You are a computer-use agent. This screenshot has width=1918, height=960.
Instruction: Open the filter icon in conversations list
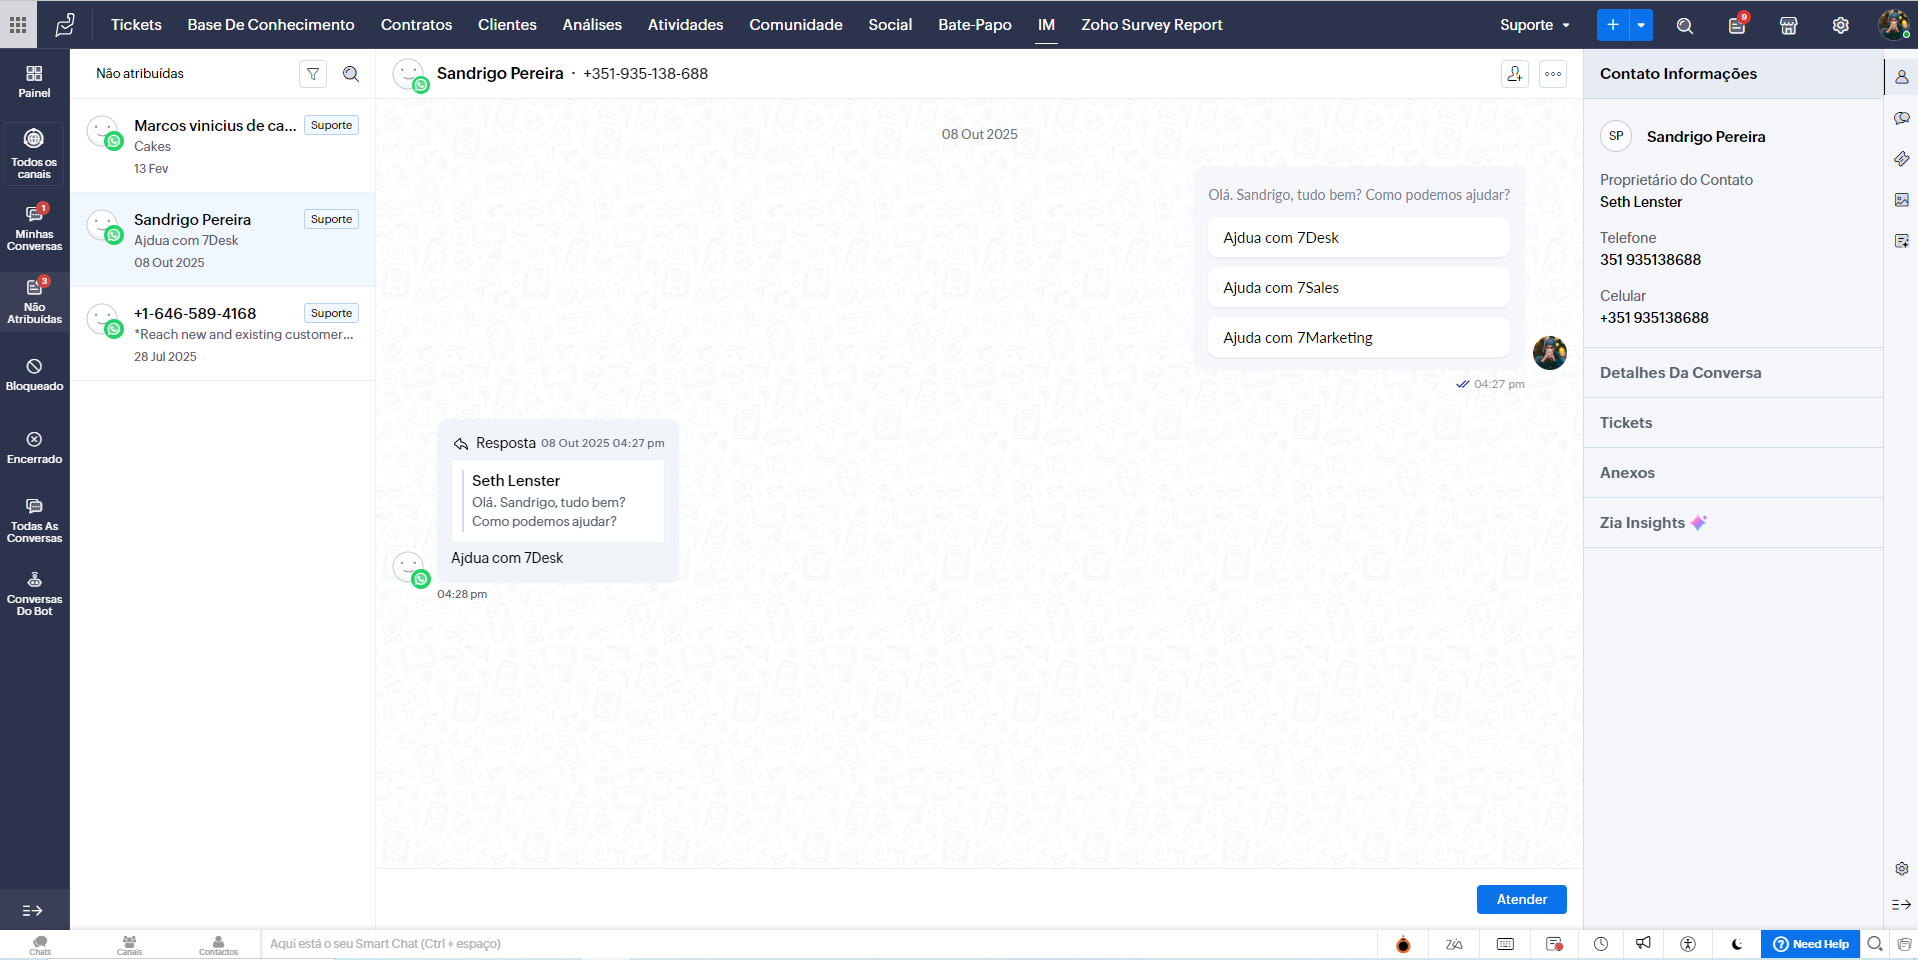tap(313, 74)
